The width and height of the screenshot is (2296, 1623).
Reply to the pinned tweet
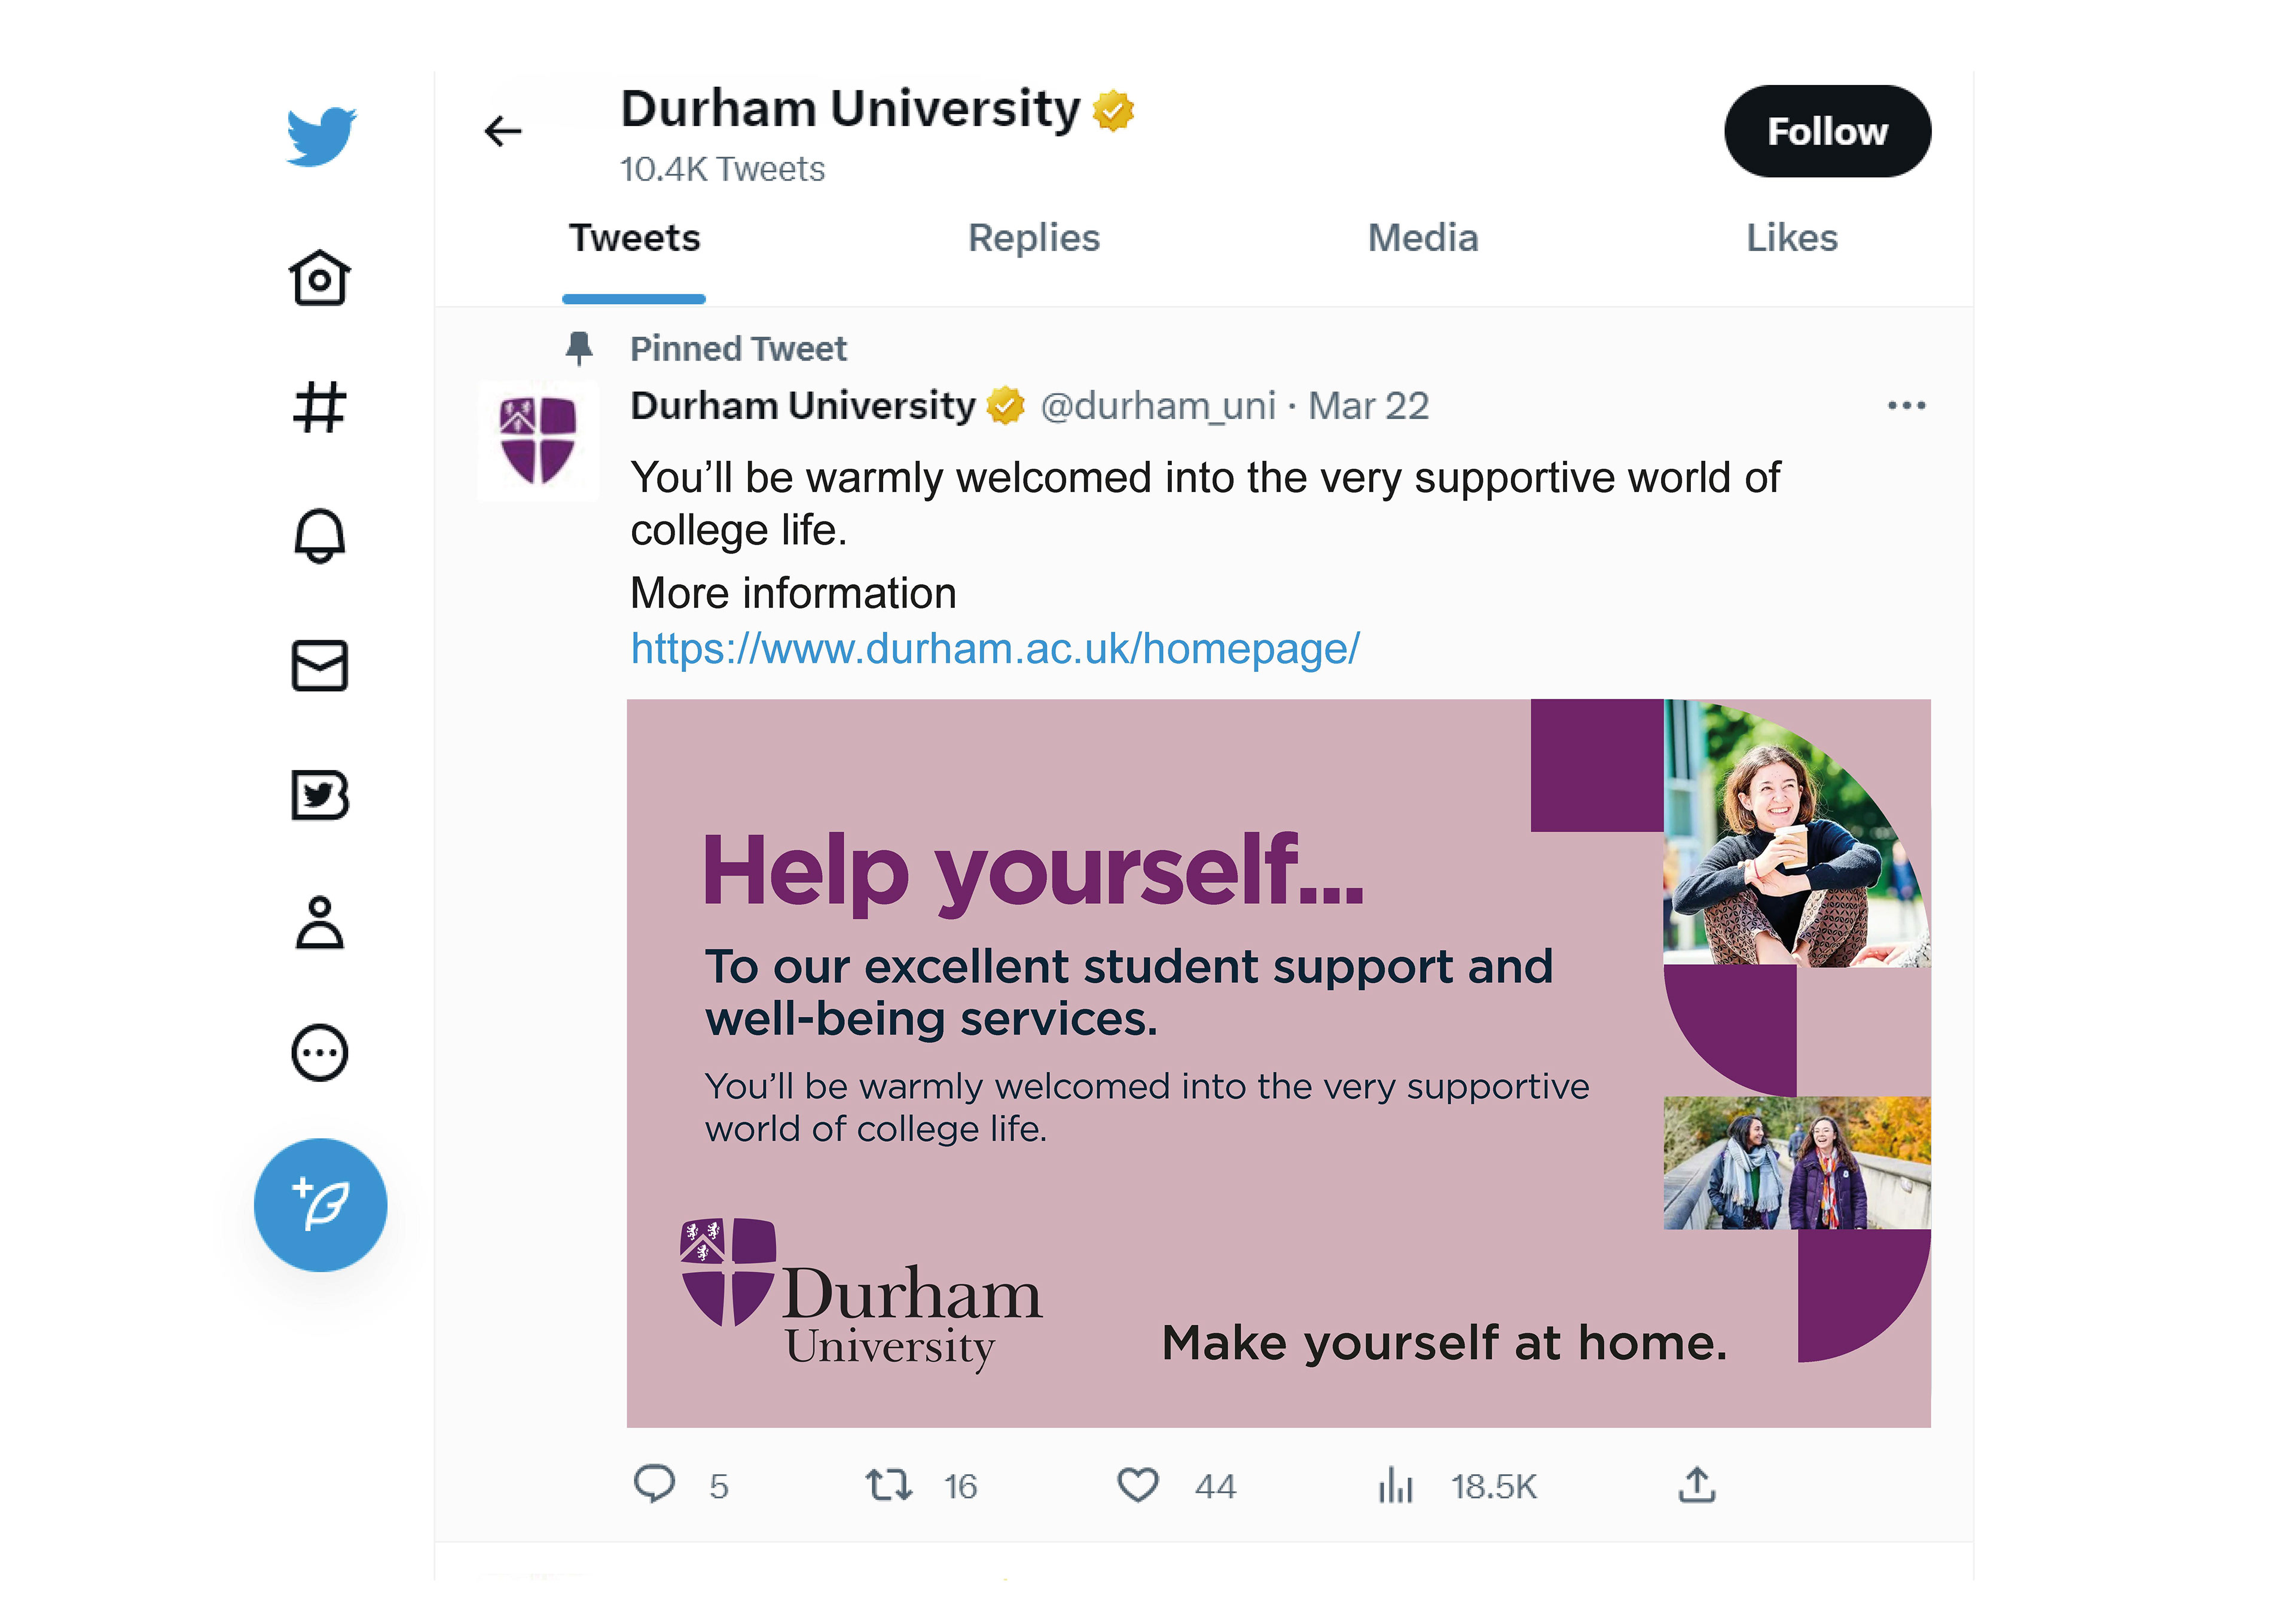(x=655, y=1485)
